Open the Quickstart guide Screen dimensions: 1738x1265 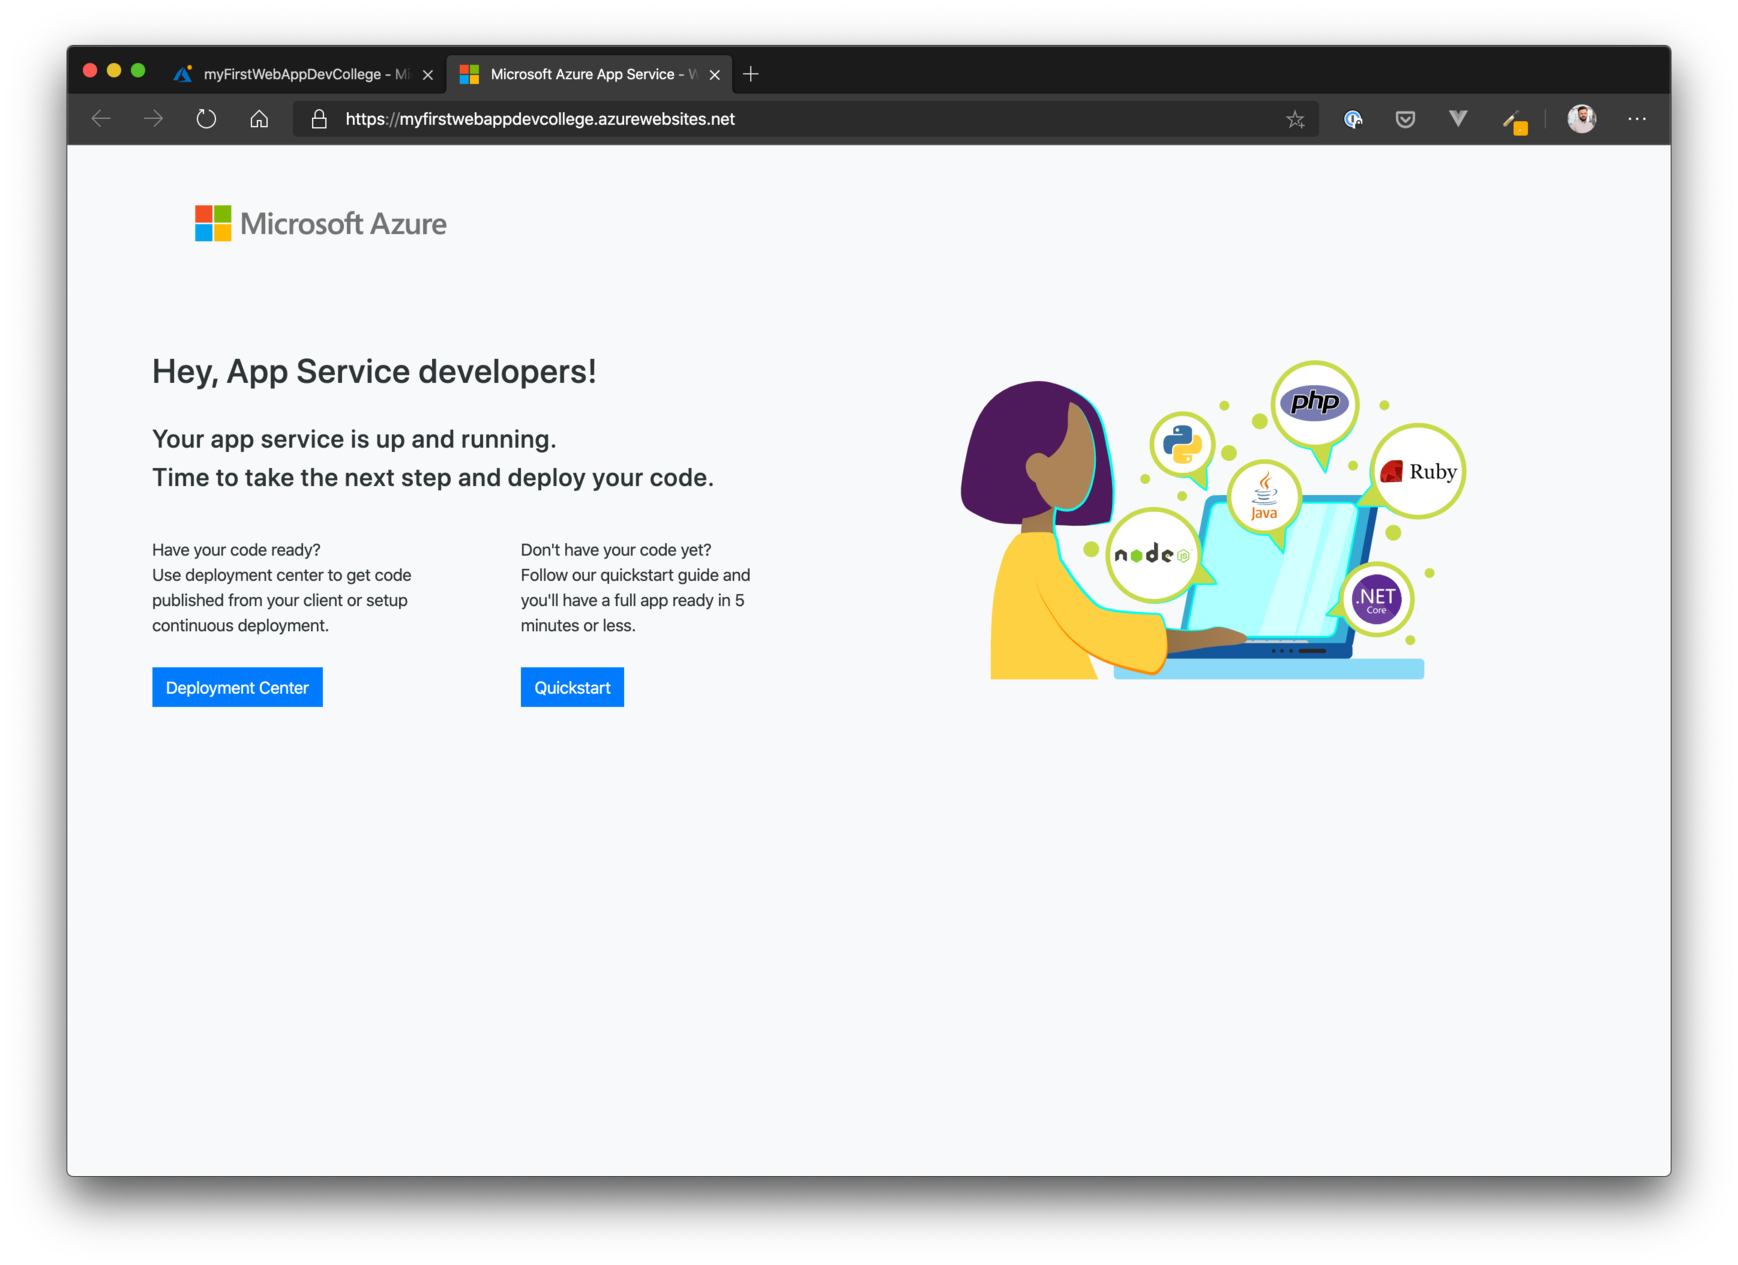point(572,687)
